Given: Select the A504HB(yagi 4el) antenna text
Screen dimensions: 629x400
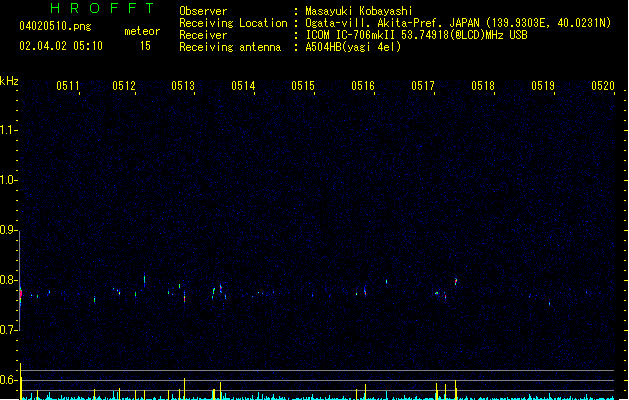Looking at the screenshot, I should [353, 47].
